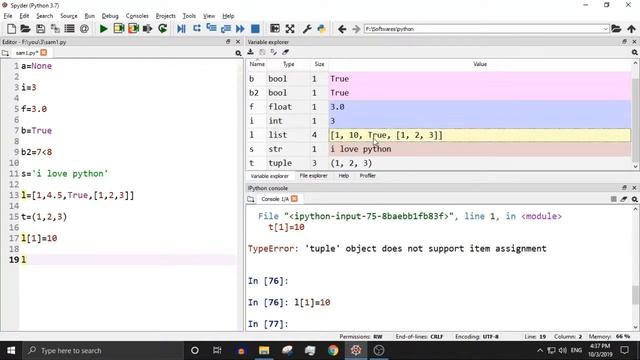640x360 pixels.
Task: Open the Source menu
Action: pyautogui.click(x=69, y=16)
